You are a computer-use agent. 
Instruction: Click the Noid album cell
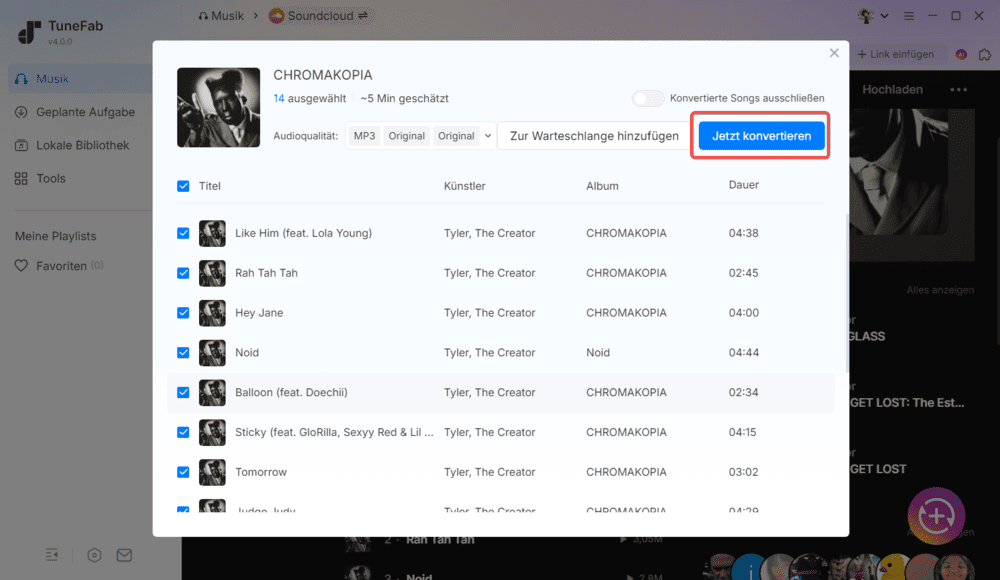click(x=598, y=353)
